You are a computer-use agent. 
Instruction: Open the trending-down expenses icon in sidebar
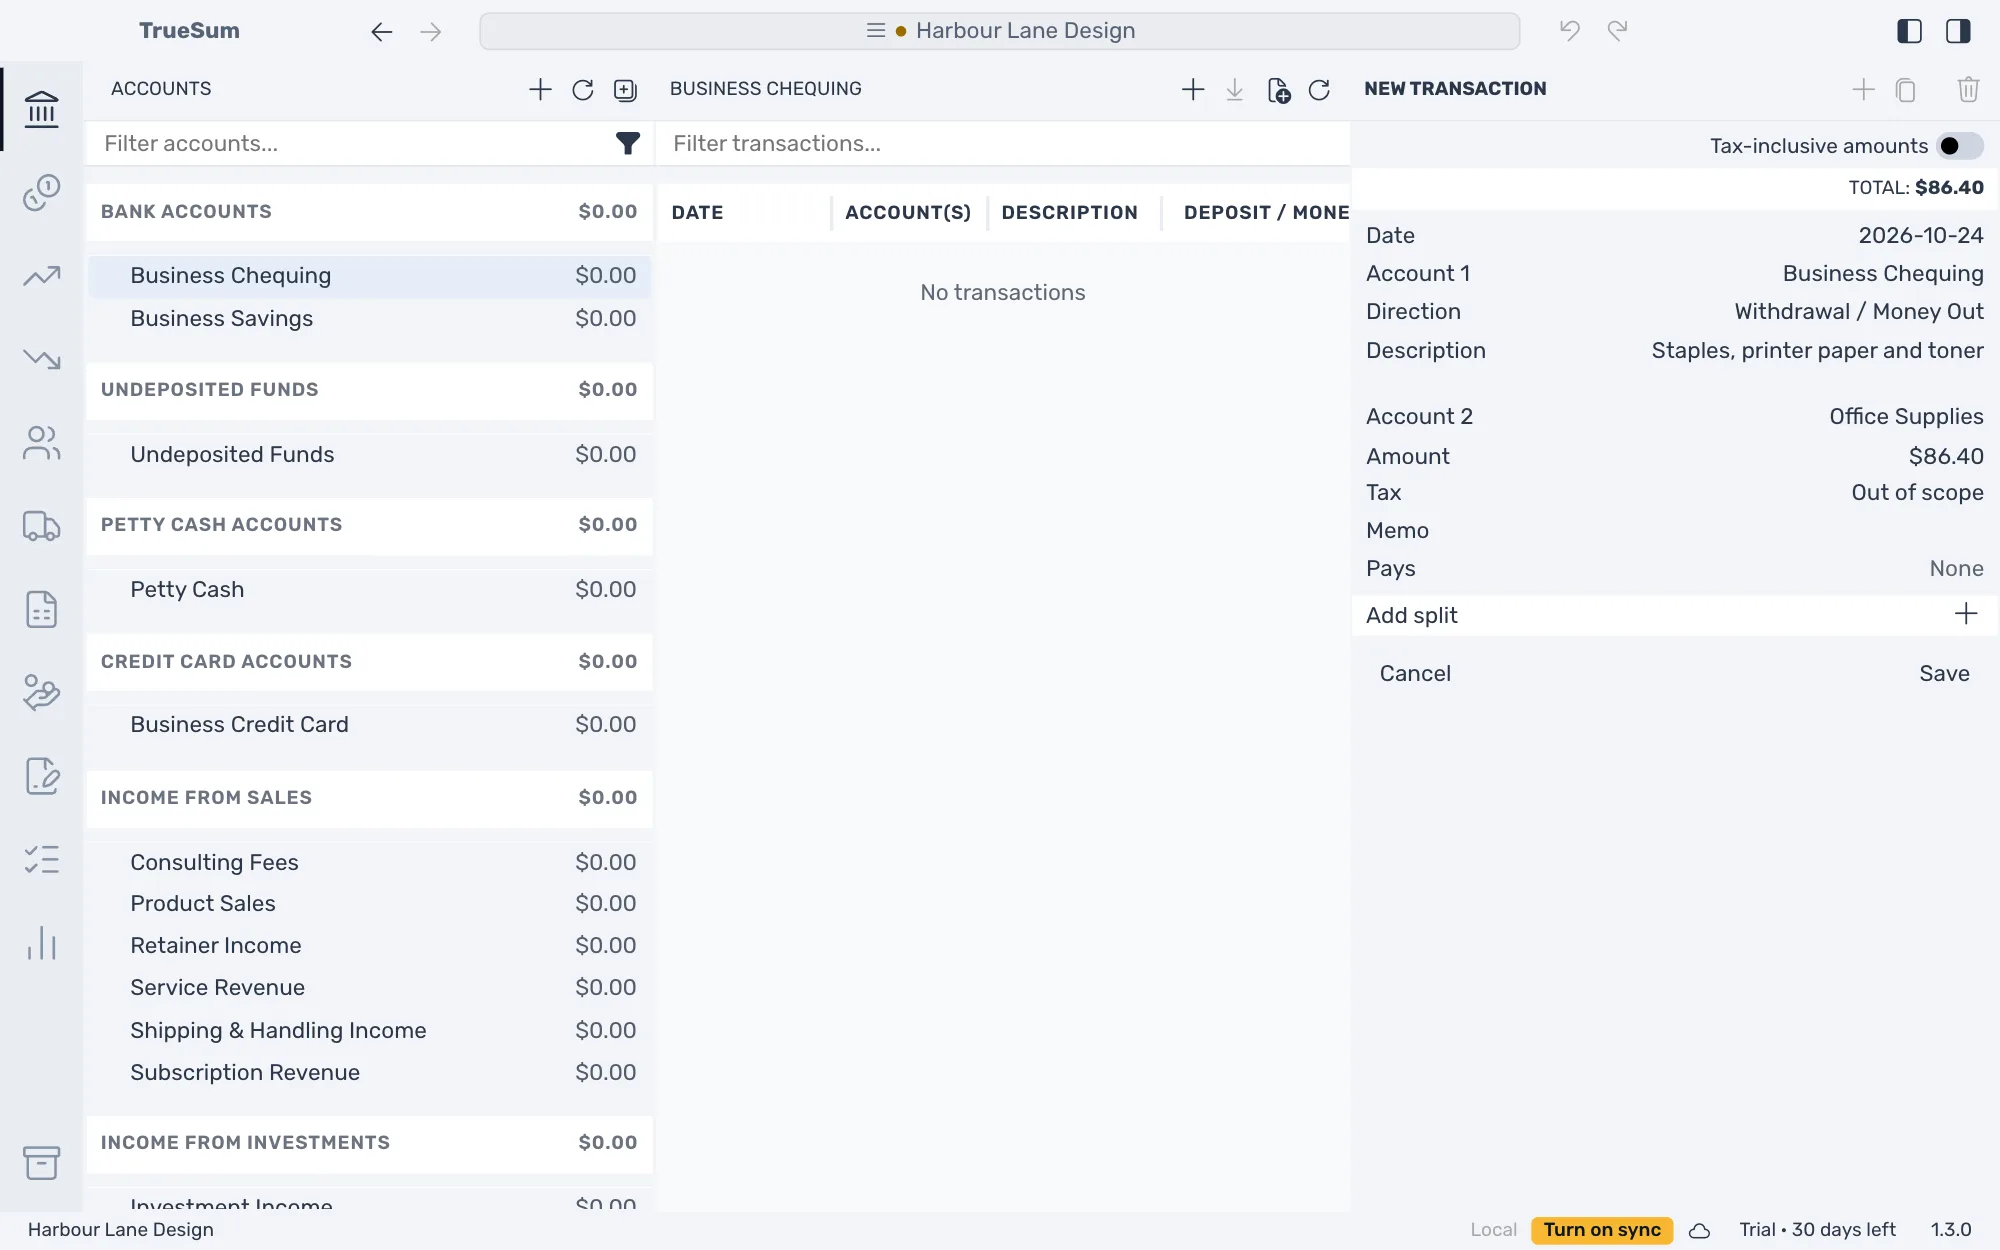pyautogui.click(x=42, y=358)
